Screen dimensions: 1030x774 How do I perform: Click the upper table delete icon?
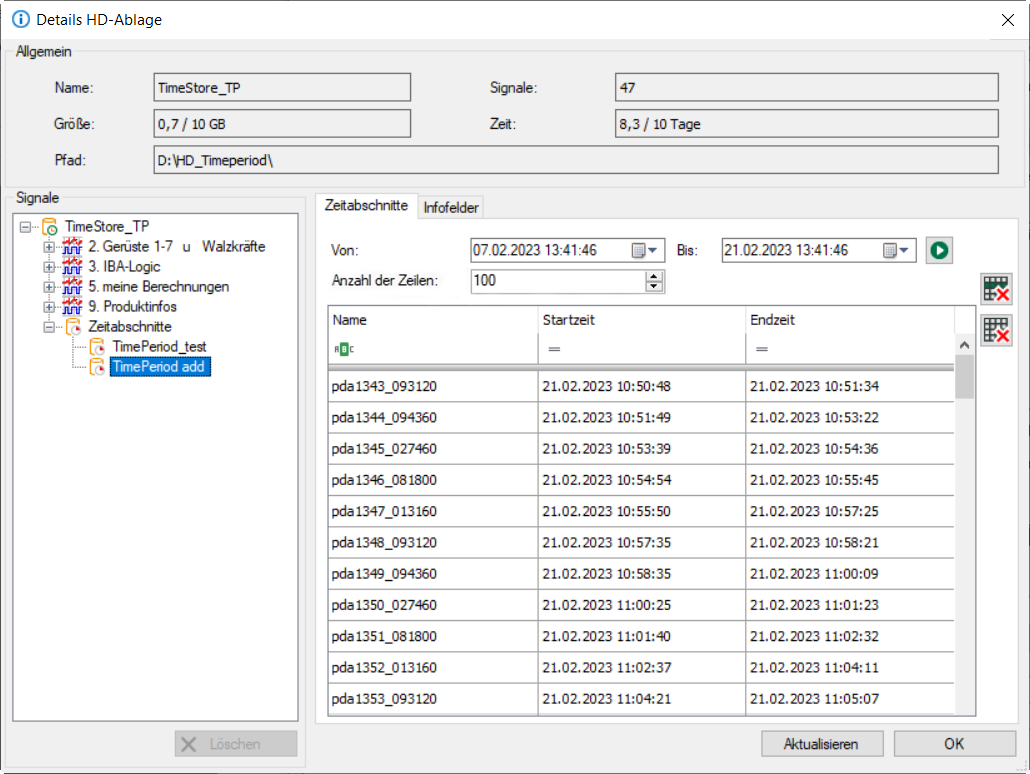[x=996, y=289]
